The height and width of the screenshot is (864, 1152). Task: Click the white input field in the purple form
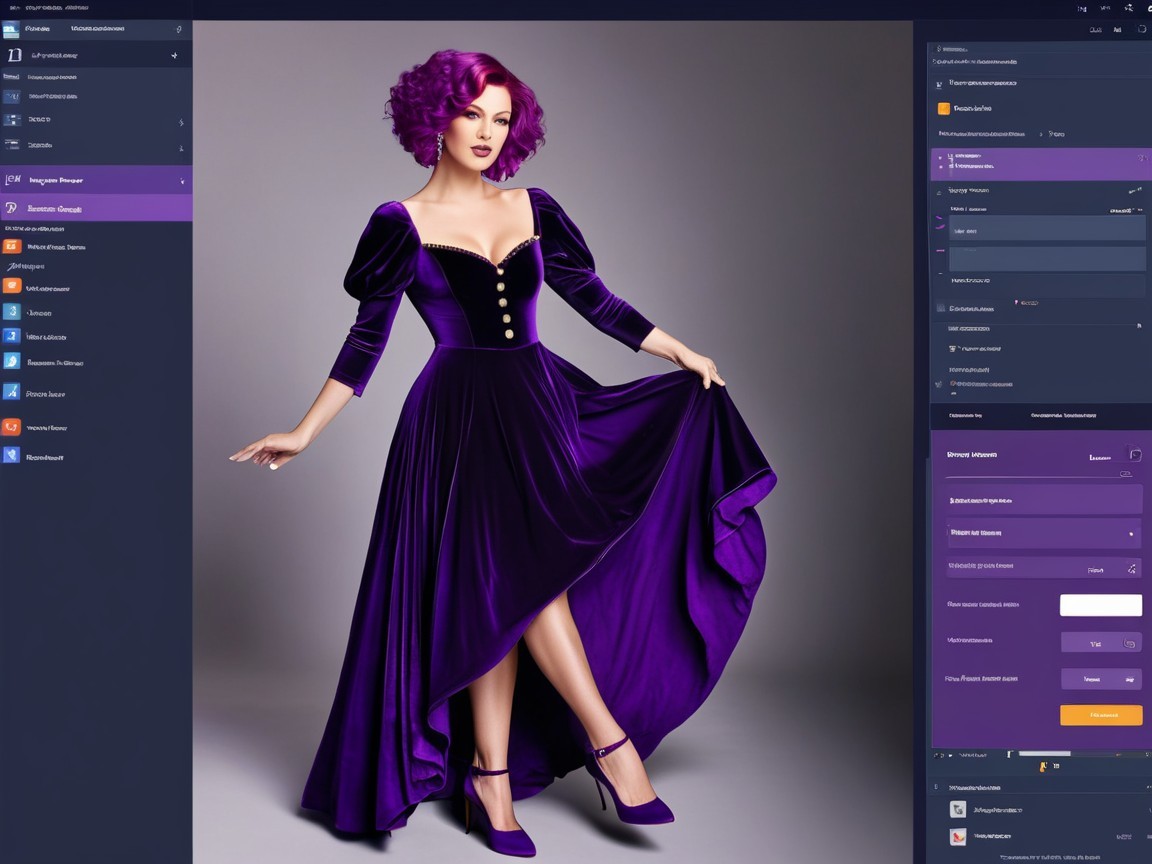point(1100,605)
